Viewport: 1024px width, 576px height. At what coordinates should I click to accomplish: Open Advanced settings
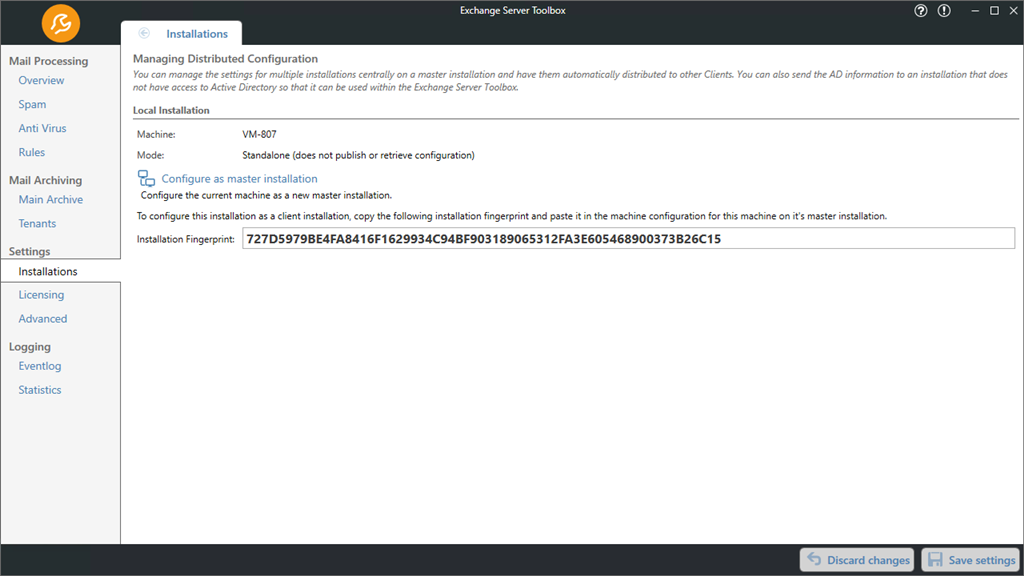42,319
